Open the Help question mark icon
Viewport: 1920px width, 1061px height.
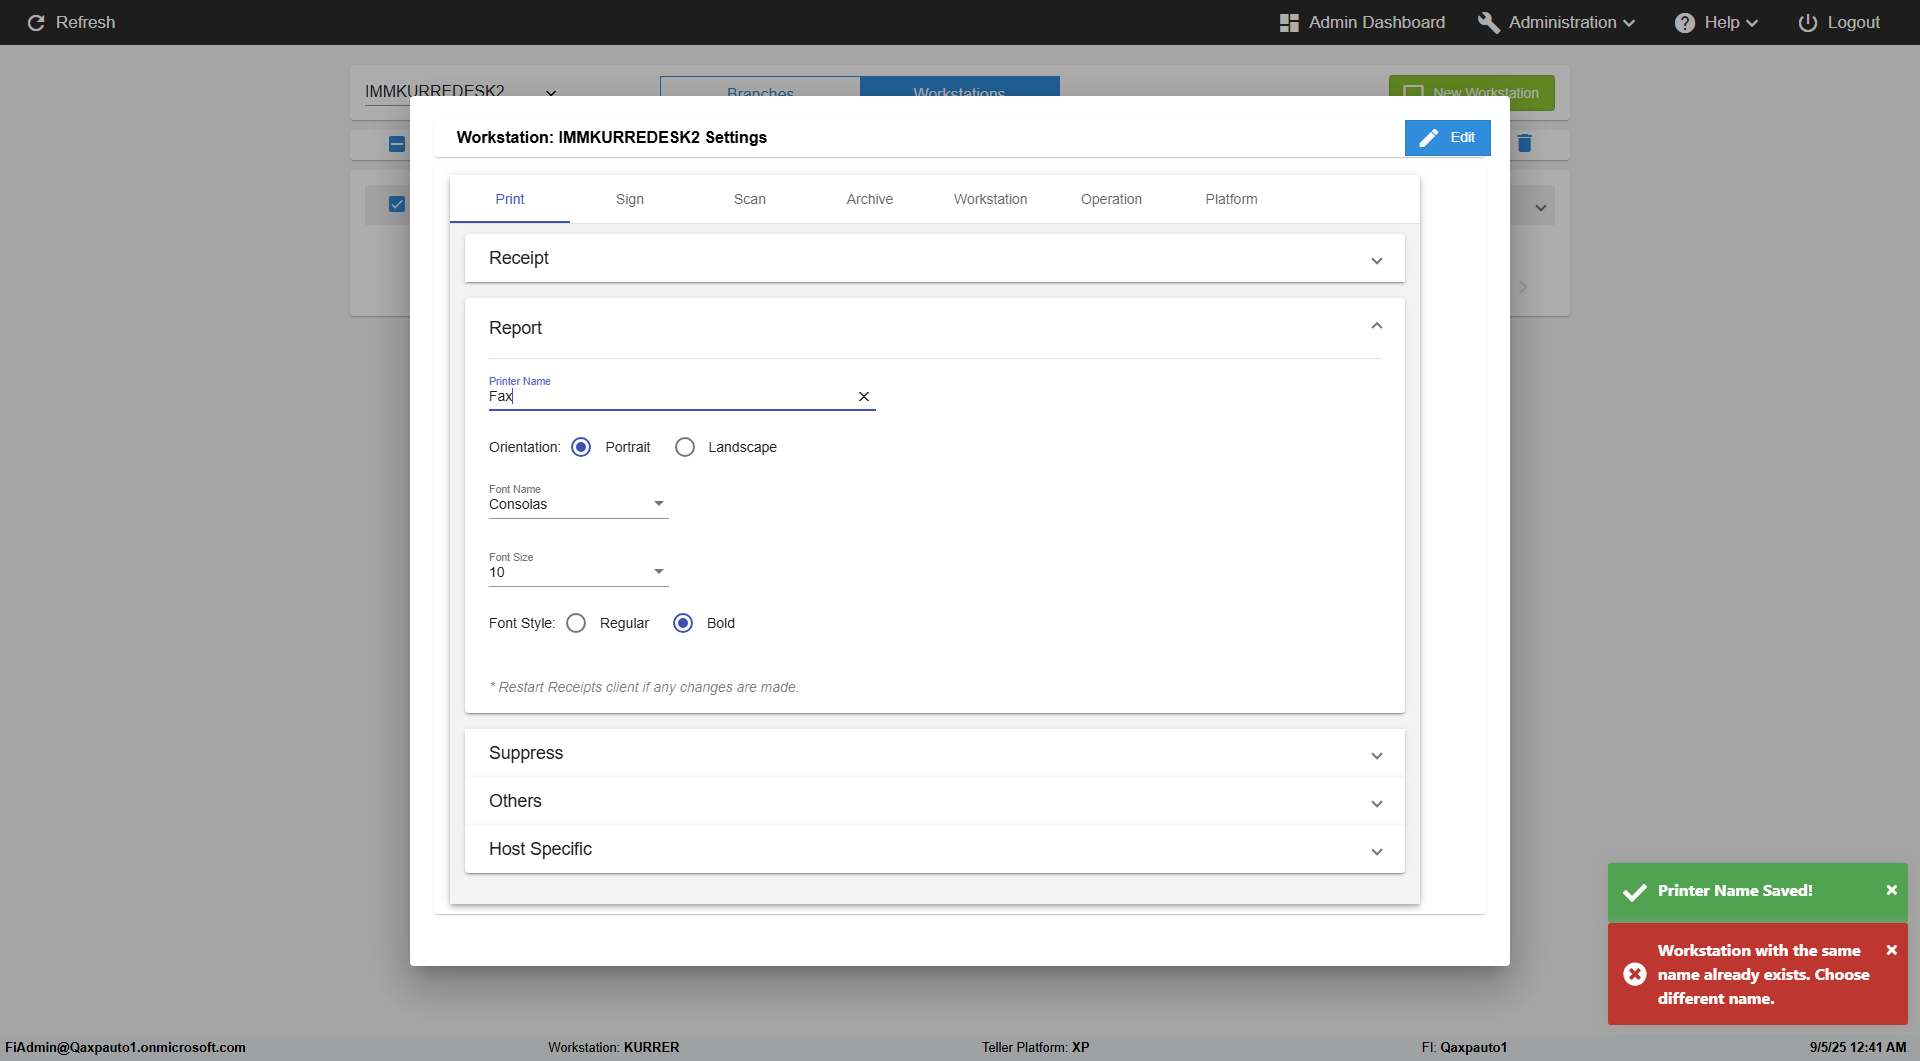click(x=1685, y=22)
